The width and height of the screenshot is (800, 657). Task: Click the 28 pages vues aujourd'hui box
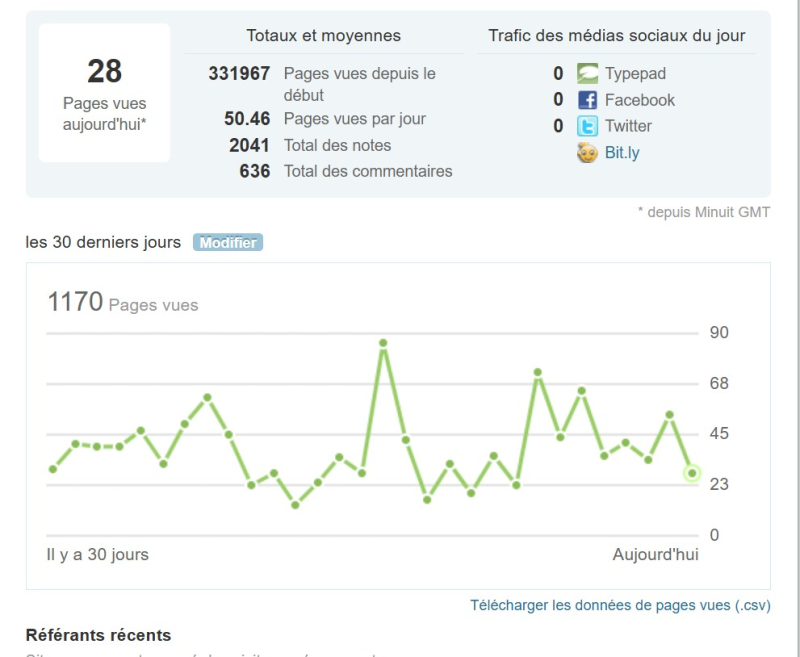pyautogui.click(x=105, y=93)
